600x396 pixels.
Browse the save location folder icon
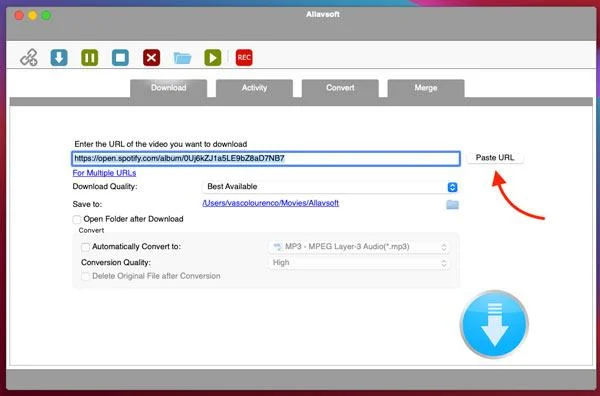pyautogui.click(x=452, y=204)
